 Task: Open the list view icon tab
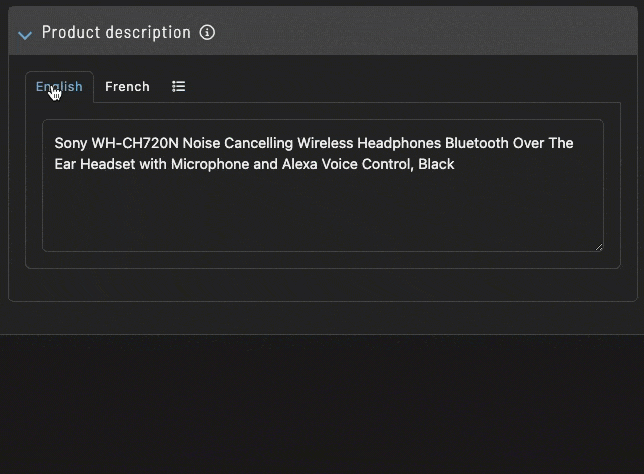tap(178, 86)
